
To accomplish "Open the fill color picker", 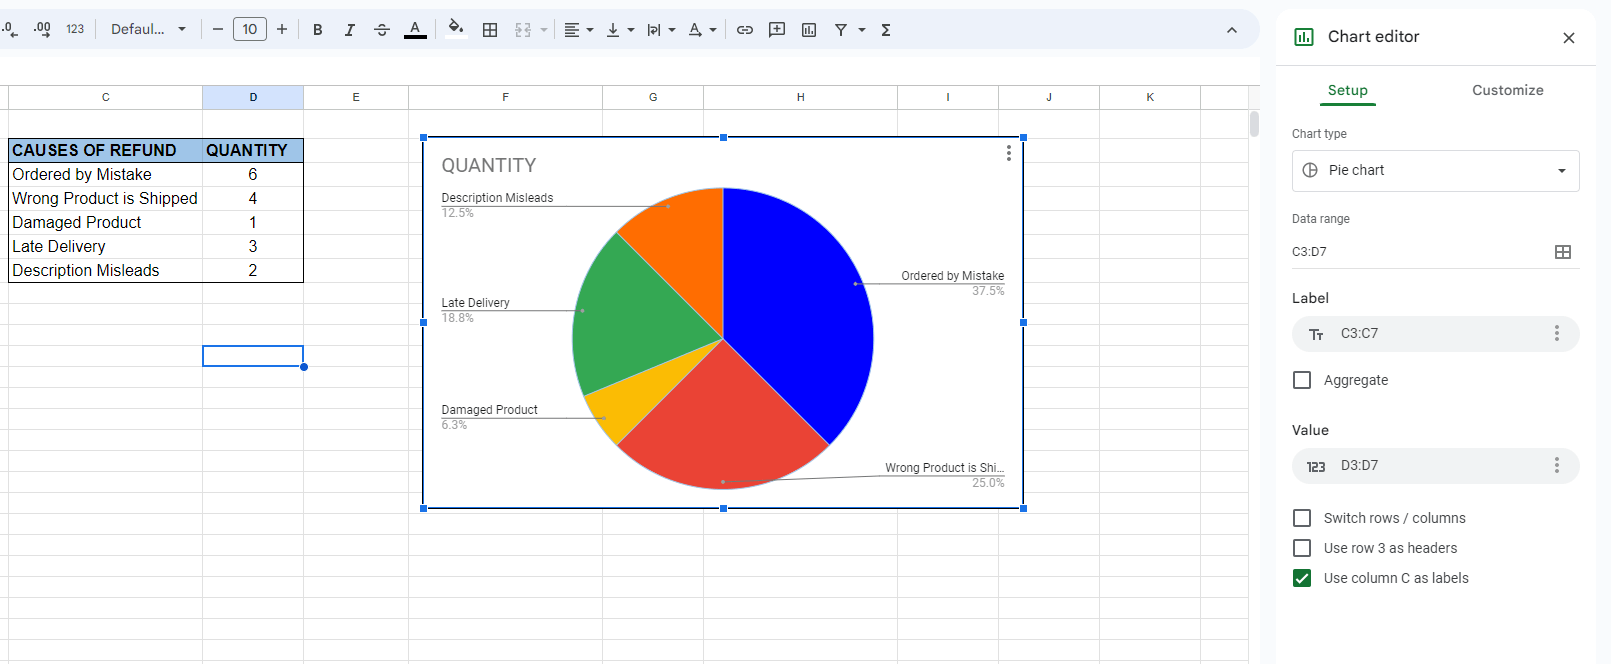I will (x=456, y=29).
